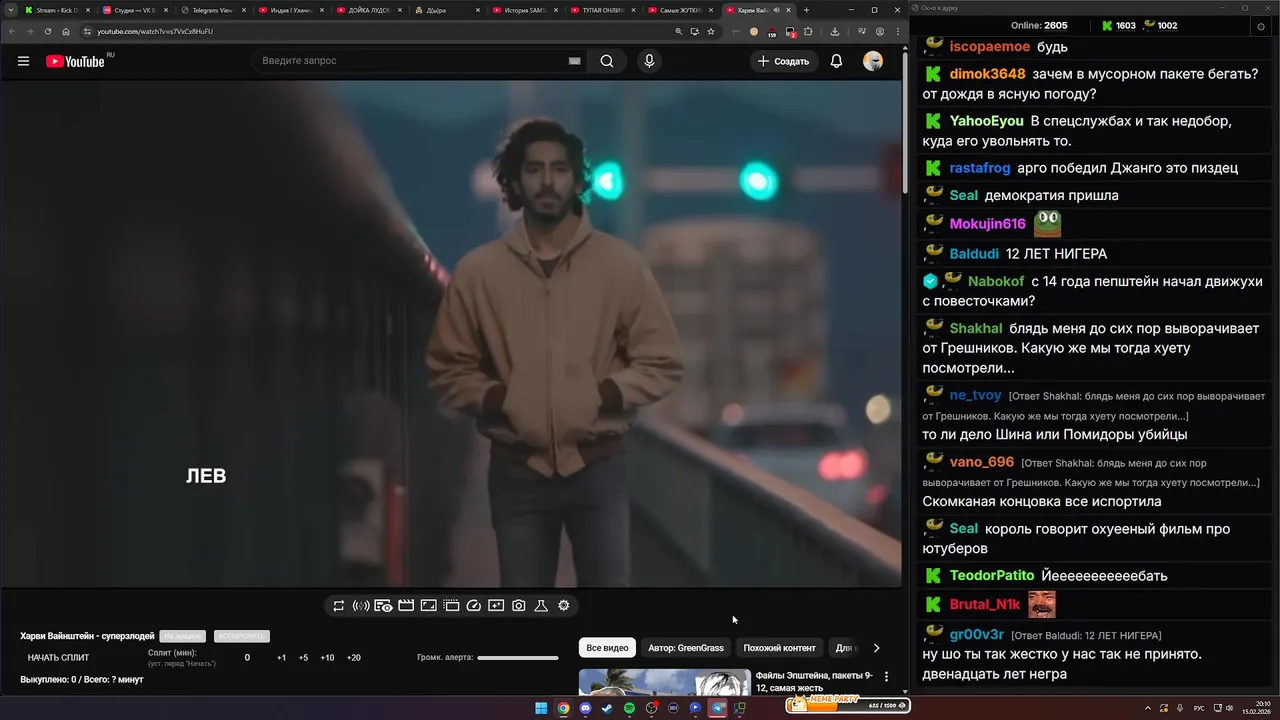This screenshot has width=1280, height=720.
Task: Open browser downloads icon
Action: (x=835, y=31)
